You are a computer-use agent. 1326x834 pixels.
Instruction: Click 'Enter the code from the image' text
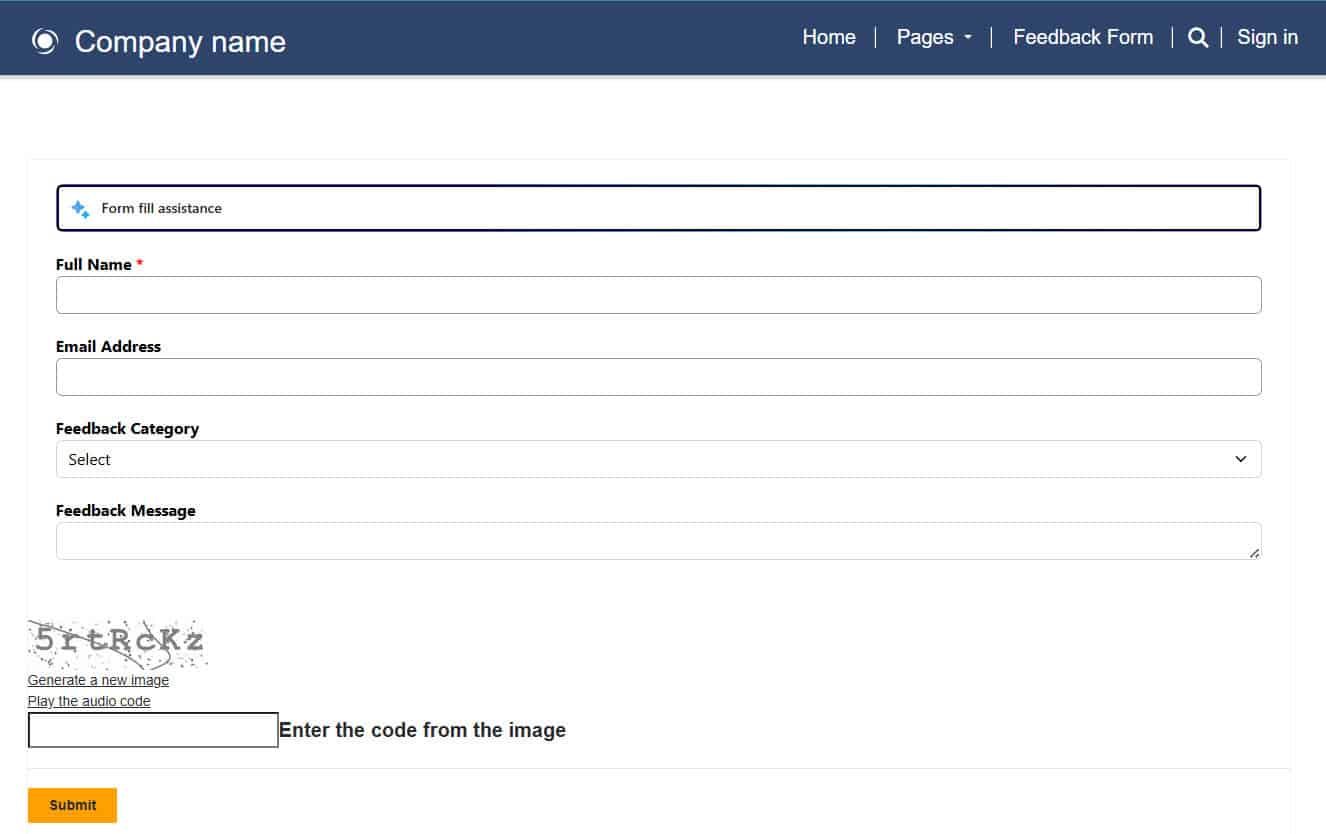[x=422, y=730]
